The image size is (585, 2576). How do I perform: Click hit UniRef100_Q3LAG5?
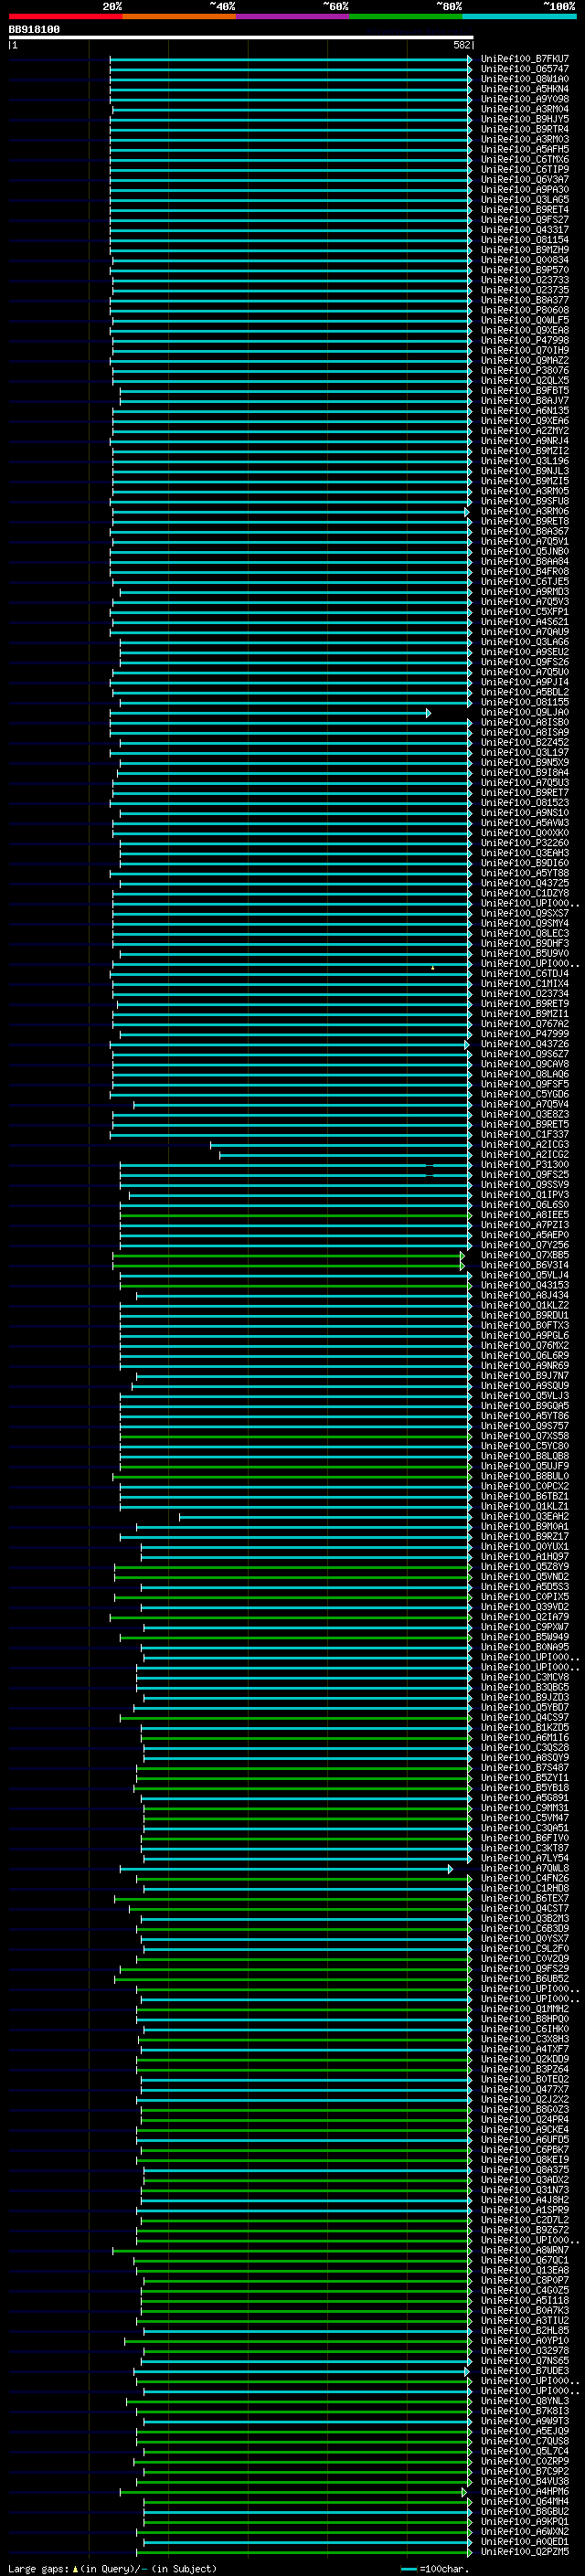coord(524,200)
